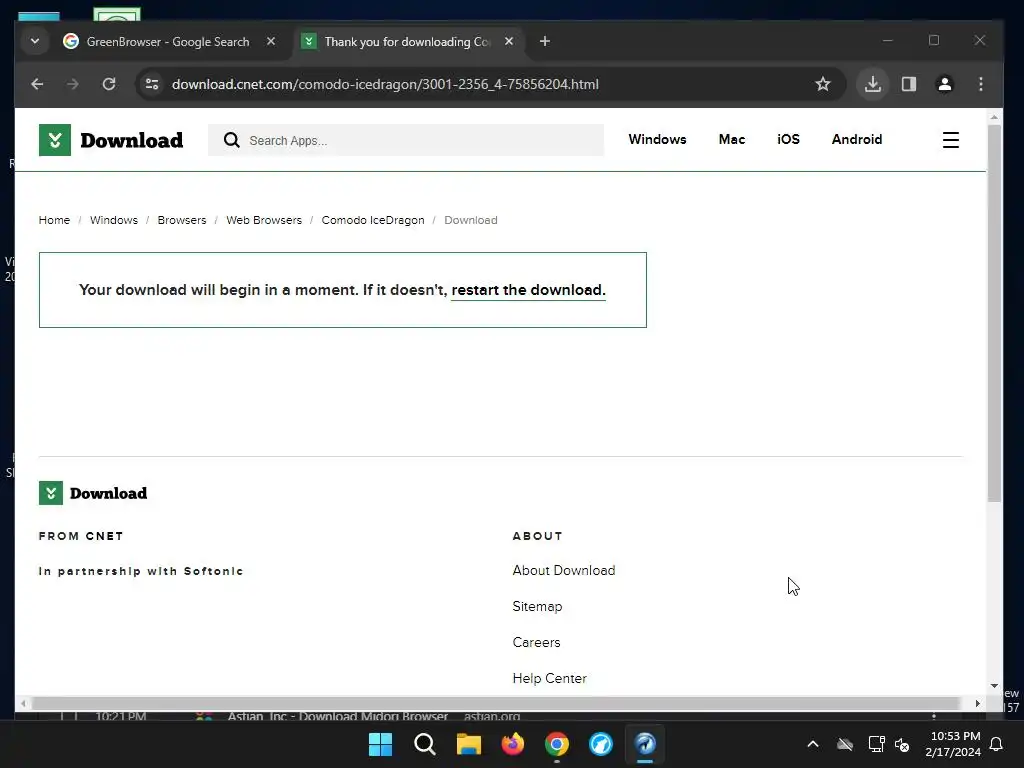Open About Download footer link

point(564,570)
